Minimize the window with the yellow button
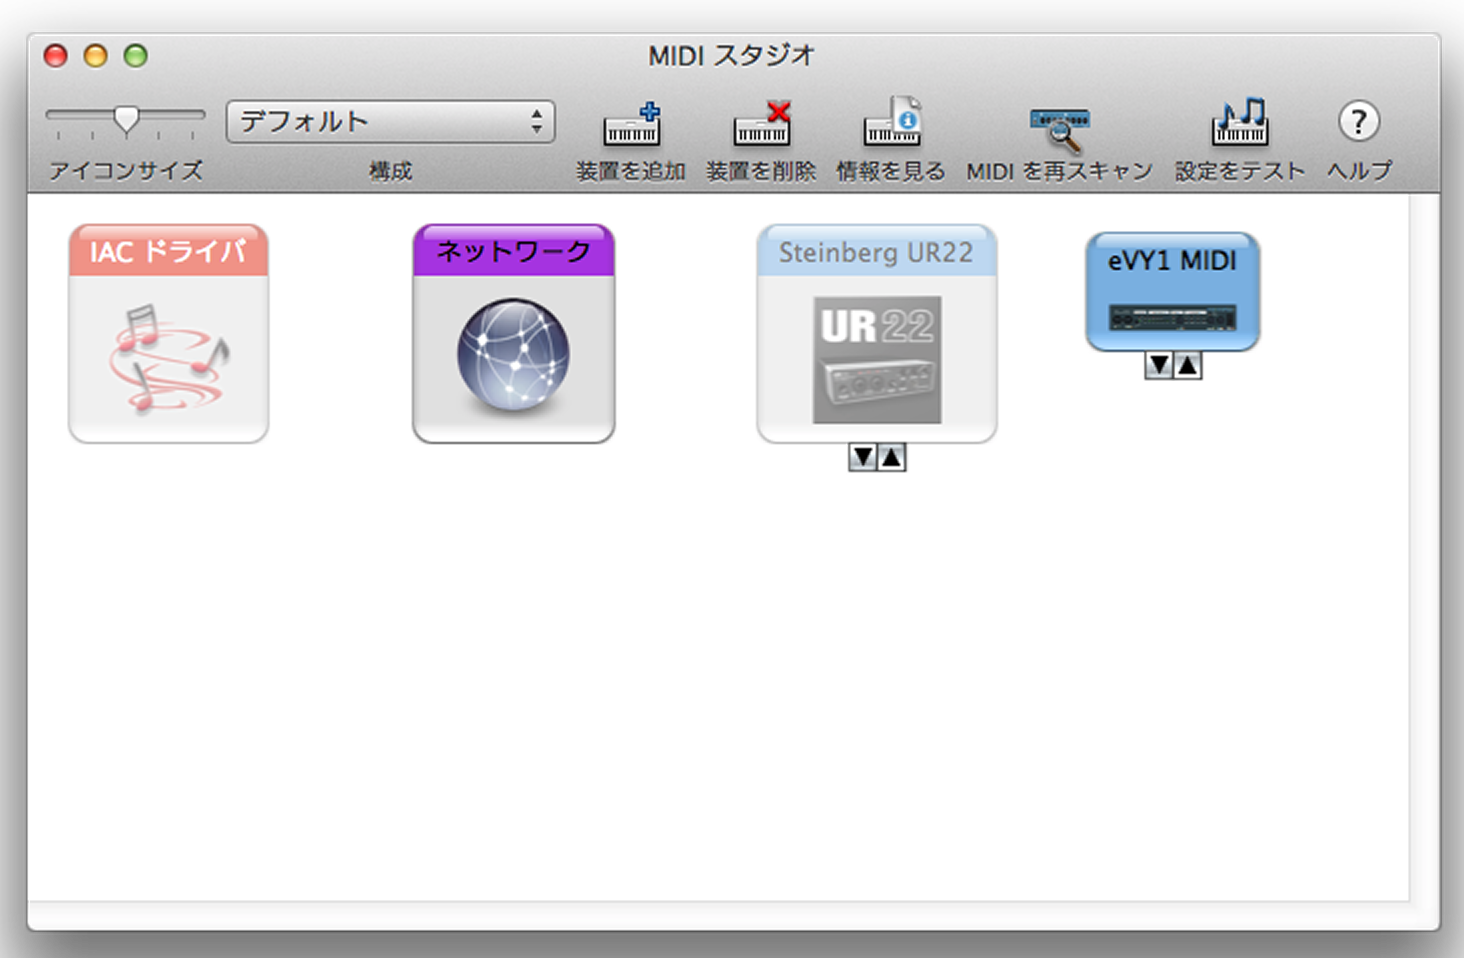Viewport: 1464px width, 958px height. pyautogui.click(x=96, y=56)
